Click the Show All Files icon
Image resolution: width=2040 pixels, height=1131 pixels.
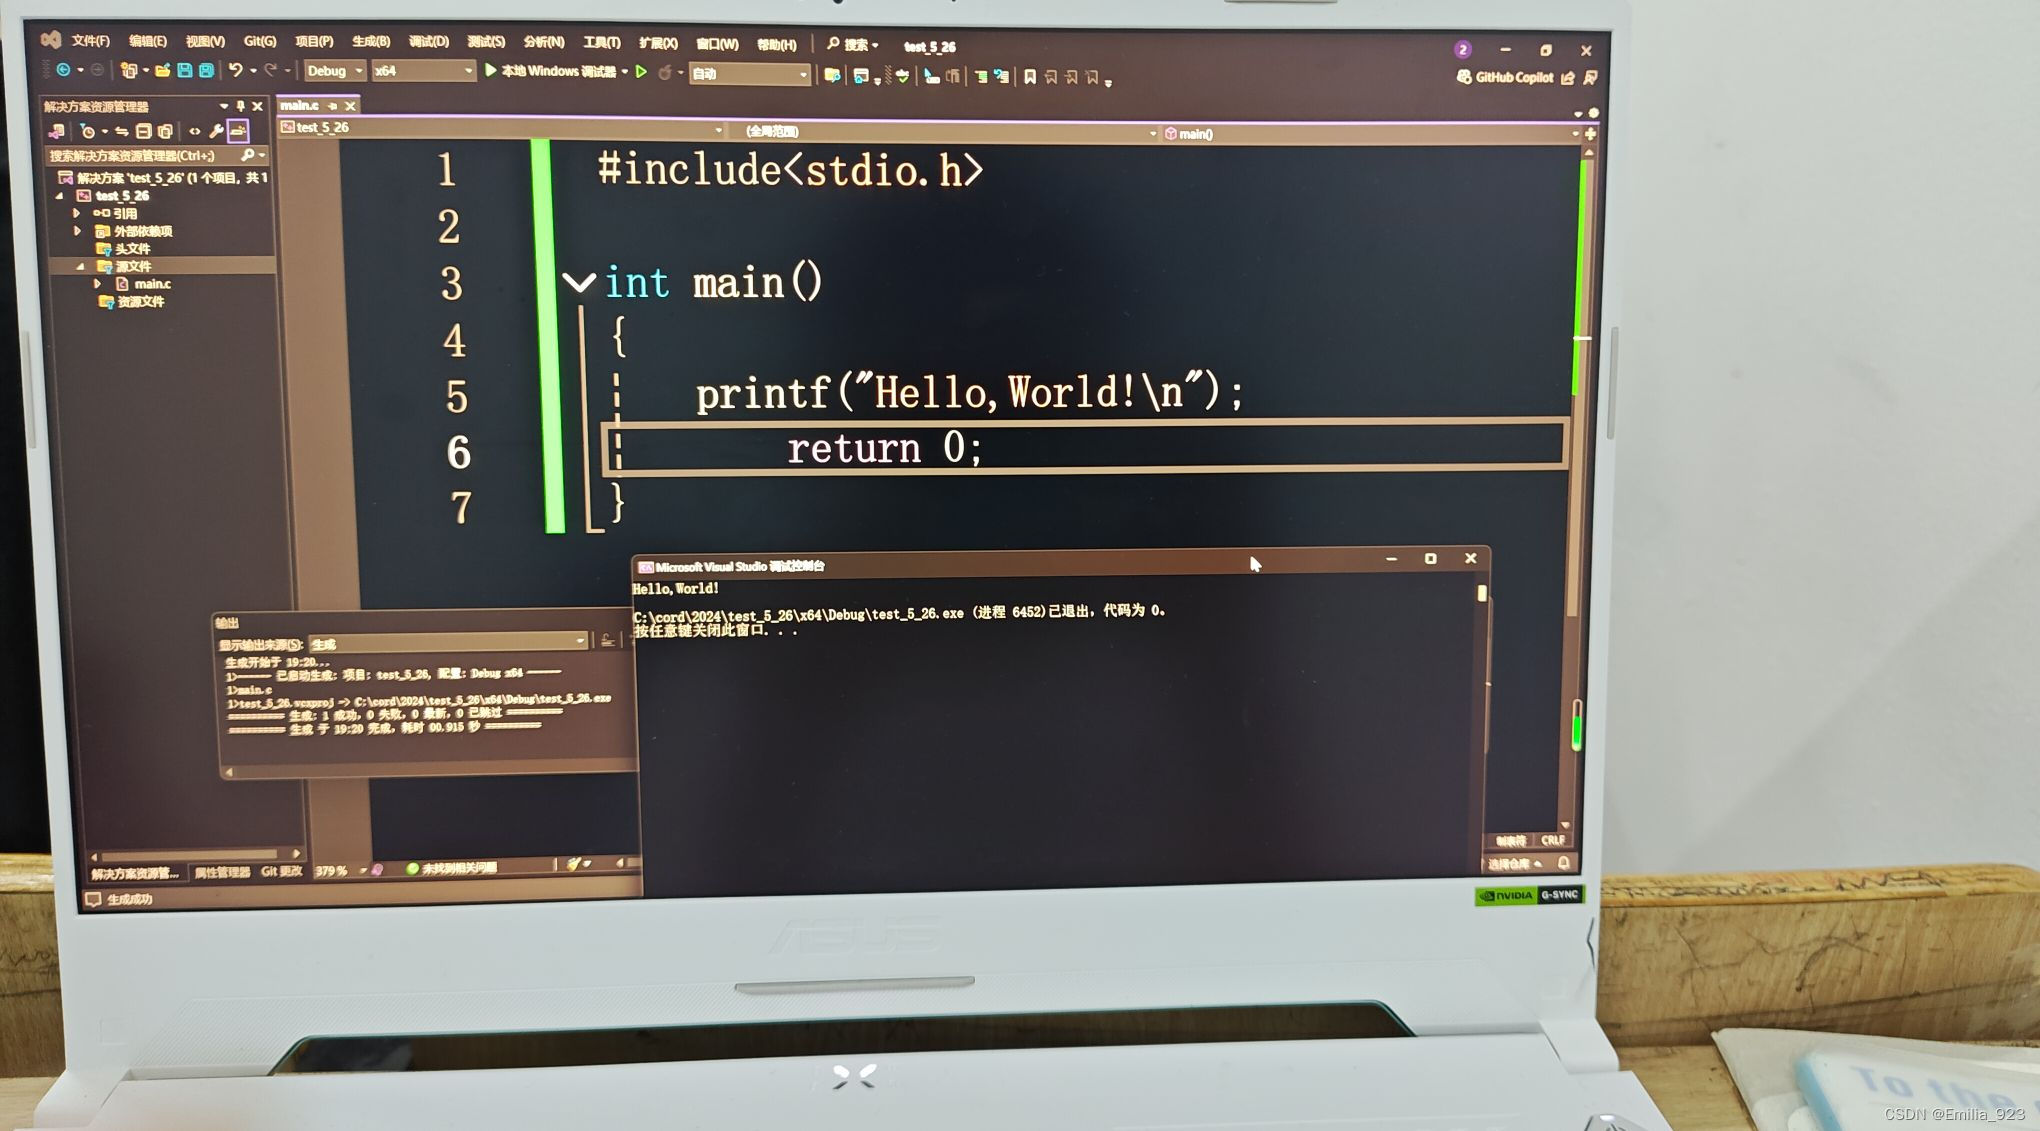165,131
